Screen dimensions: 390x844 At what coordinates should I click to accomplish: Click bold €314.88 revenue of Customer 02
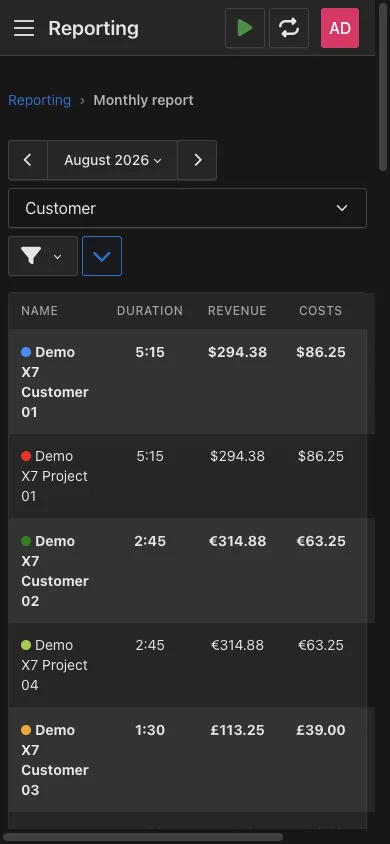(237, 541)
